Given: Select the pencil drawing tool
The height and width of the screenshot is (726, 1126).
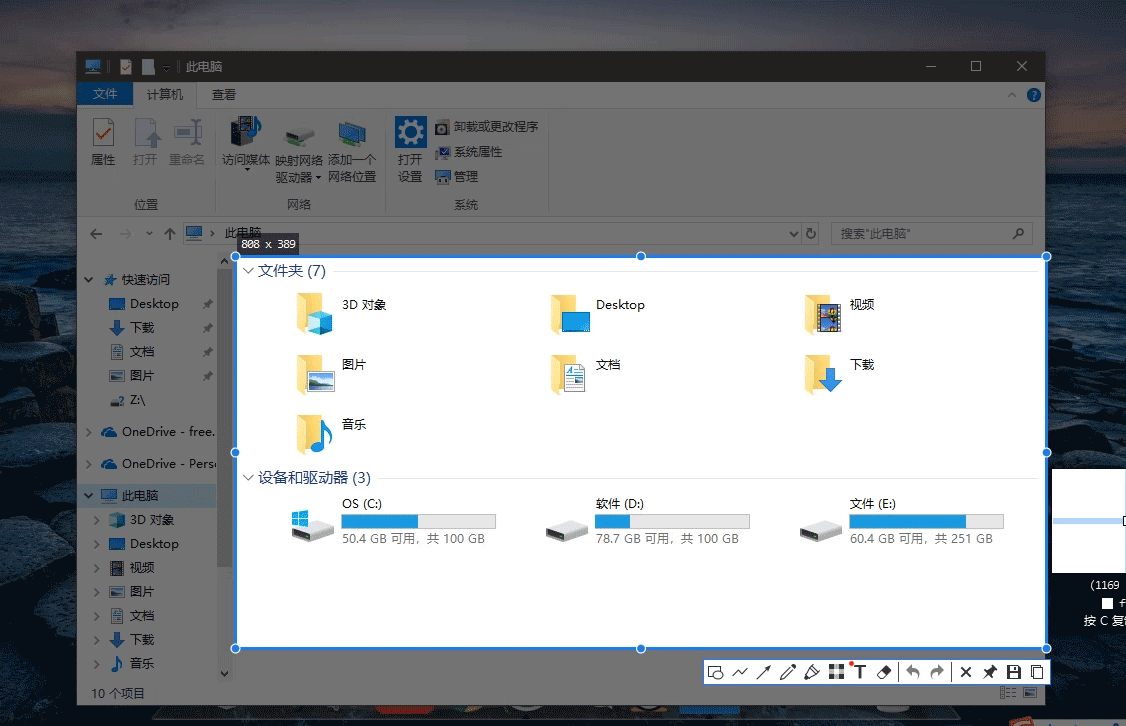Looking at the screenshot, I should point(788,672).
